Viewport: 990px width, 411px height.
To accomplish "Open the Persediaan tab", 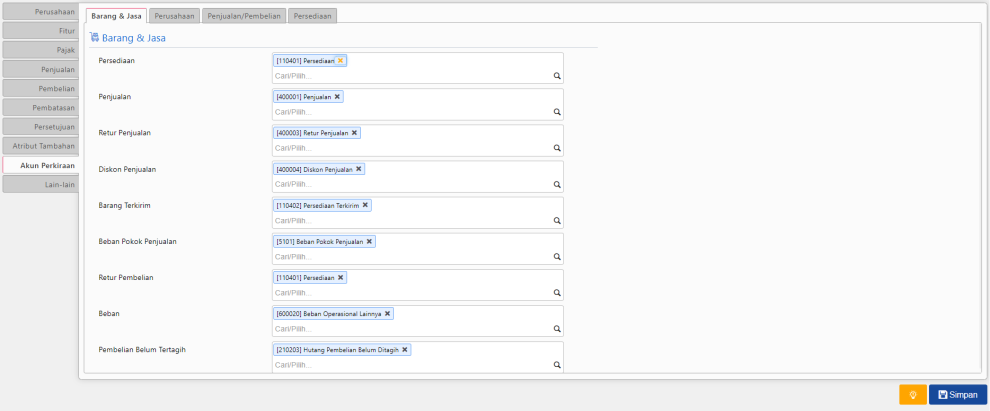I will tap(313, 16).
